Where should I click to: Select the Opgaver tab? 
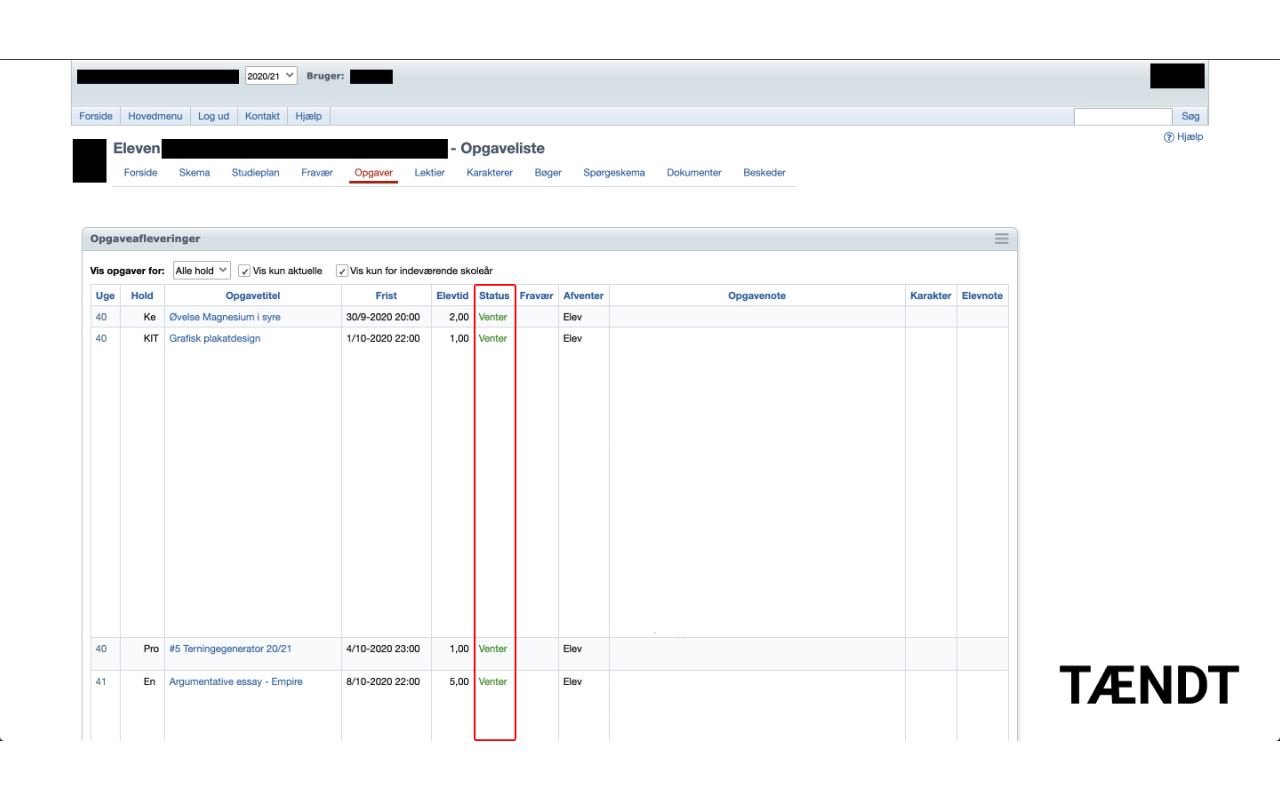point(373,172)
